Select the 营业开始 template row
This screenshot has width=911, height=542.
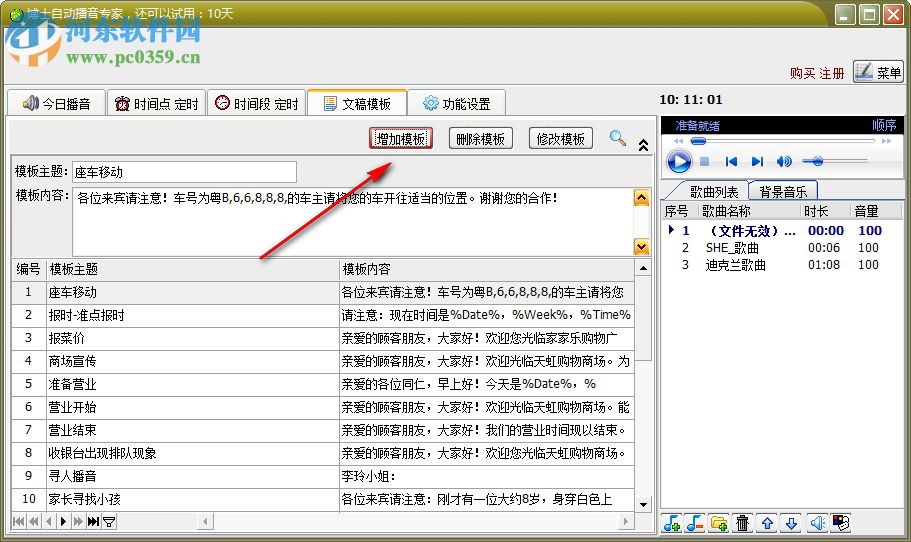tap(323, 407)
